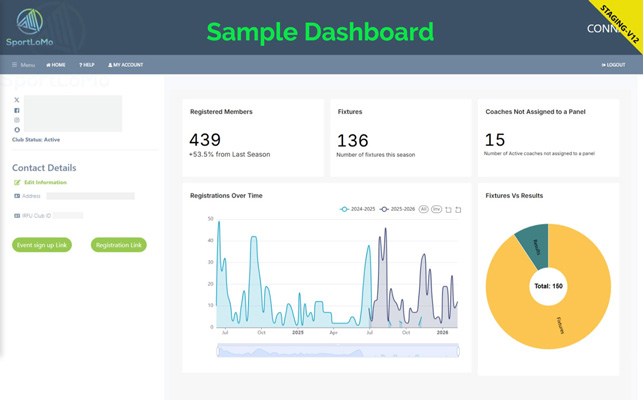
Task: Click the chart's data zoom slider bar
Action: point(338,350)
